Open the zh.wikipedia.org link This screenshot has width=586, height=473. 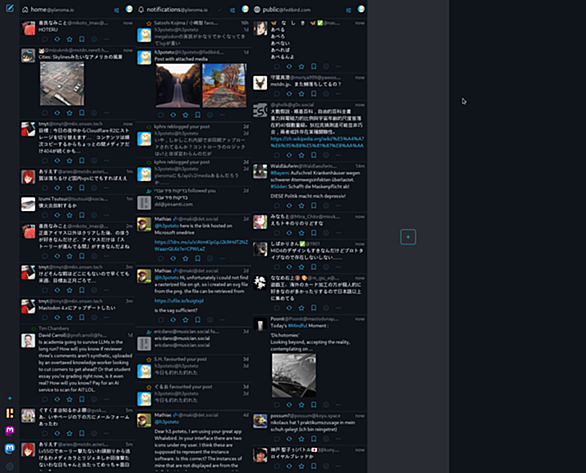coord(317,142)
